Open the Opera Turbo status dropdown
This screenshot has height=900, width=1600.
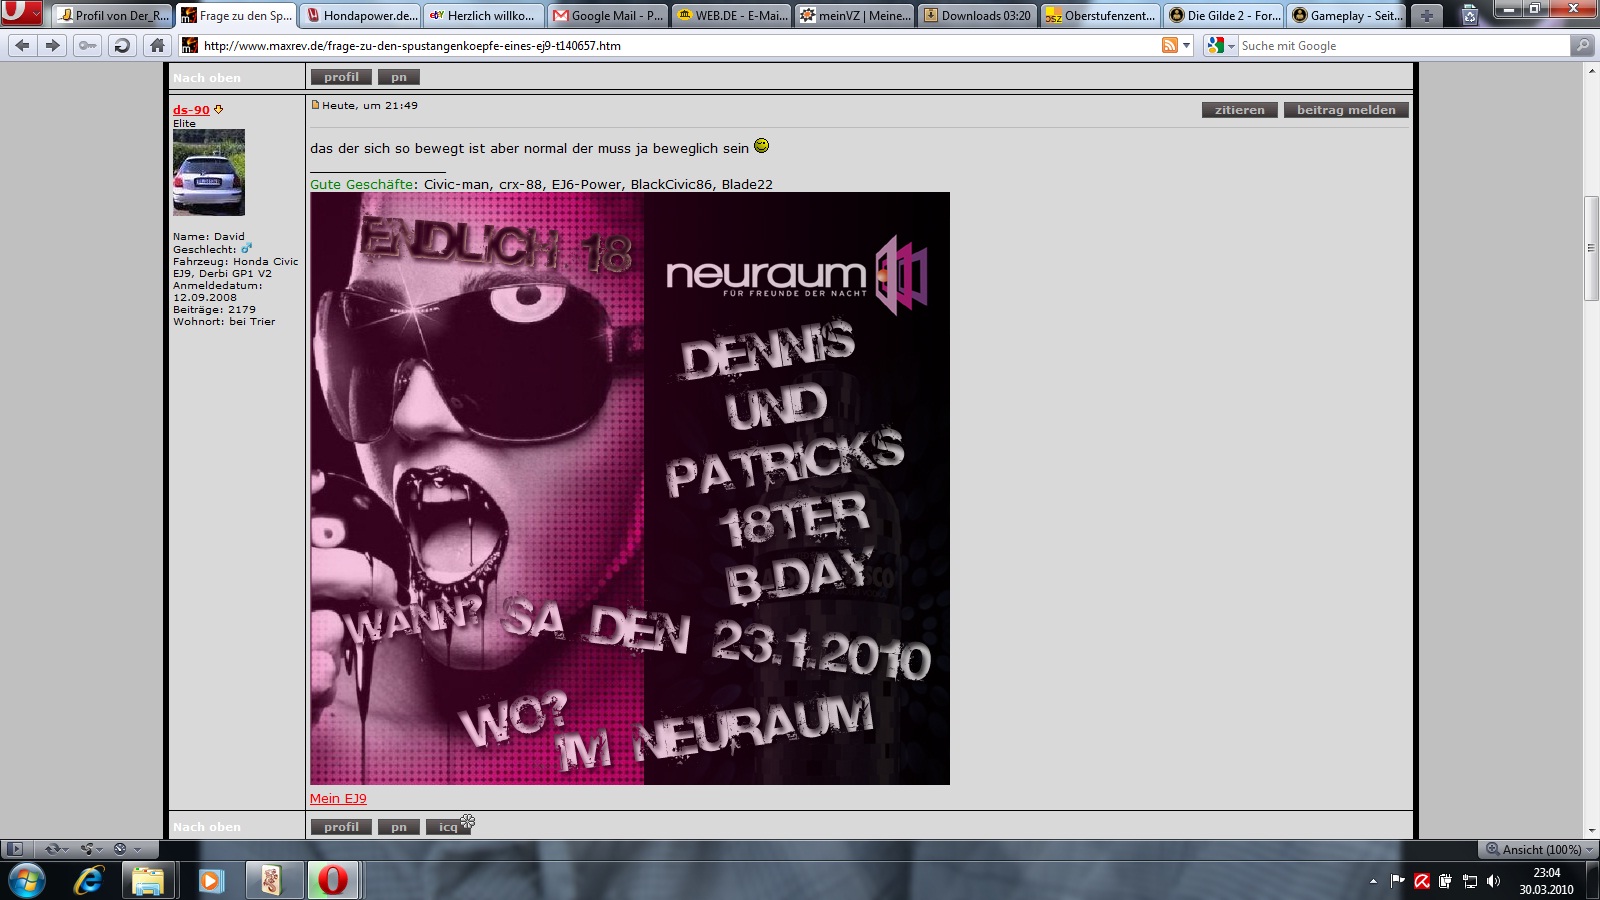click(125, 849)
